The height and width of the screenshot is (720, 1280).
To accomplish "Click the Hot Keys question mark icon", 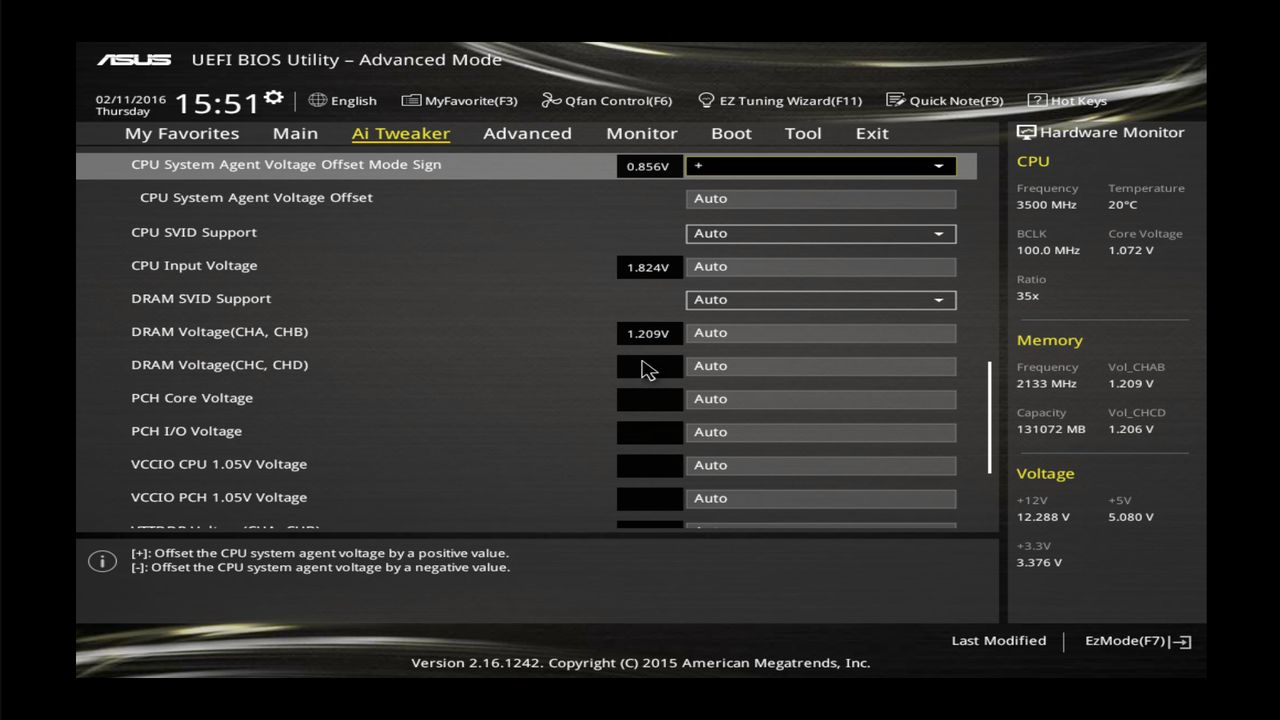I will [x=1037, y=100].
